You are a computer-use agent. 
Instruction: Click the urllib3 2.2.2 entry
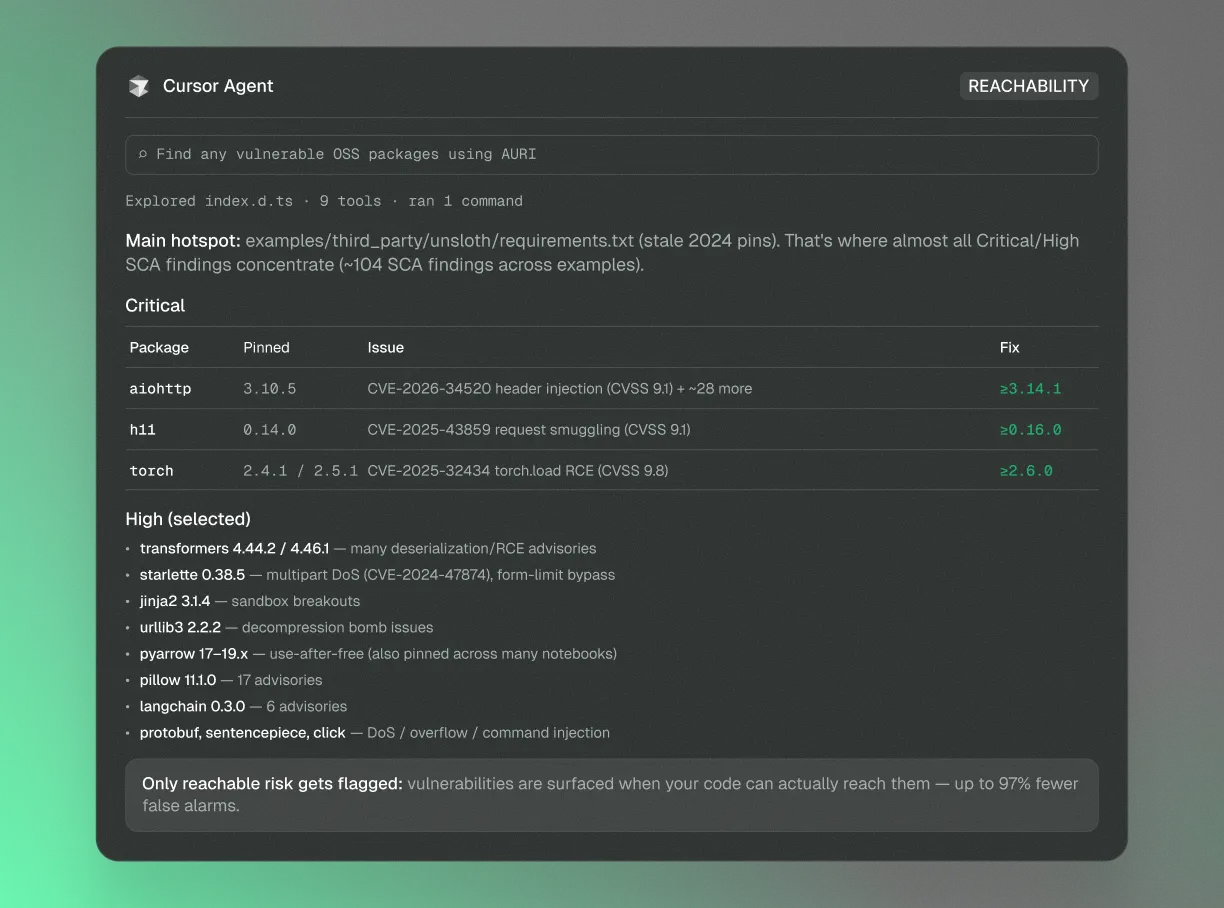[286, 628]
